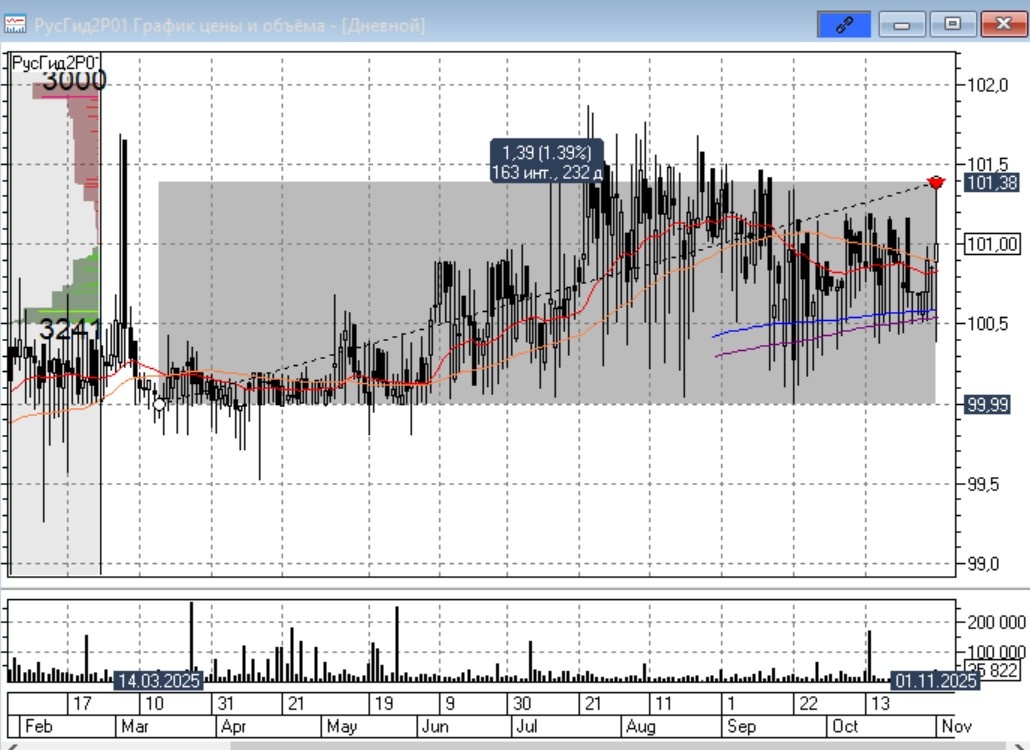1030x750 pixels.
Task: Click the 99,99 price label on axis
Action: coord(987,405)
